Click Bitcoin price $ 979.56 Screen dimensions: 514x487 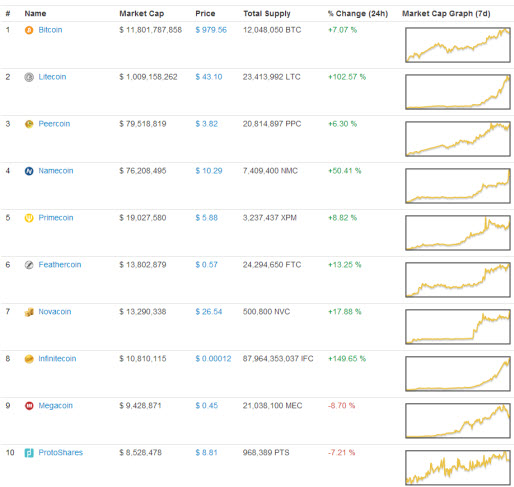211,30
